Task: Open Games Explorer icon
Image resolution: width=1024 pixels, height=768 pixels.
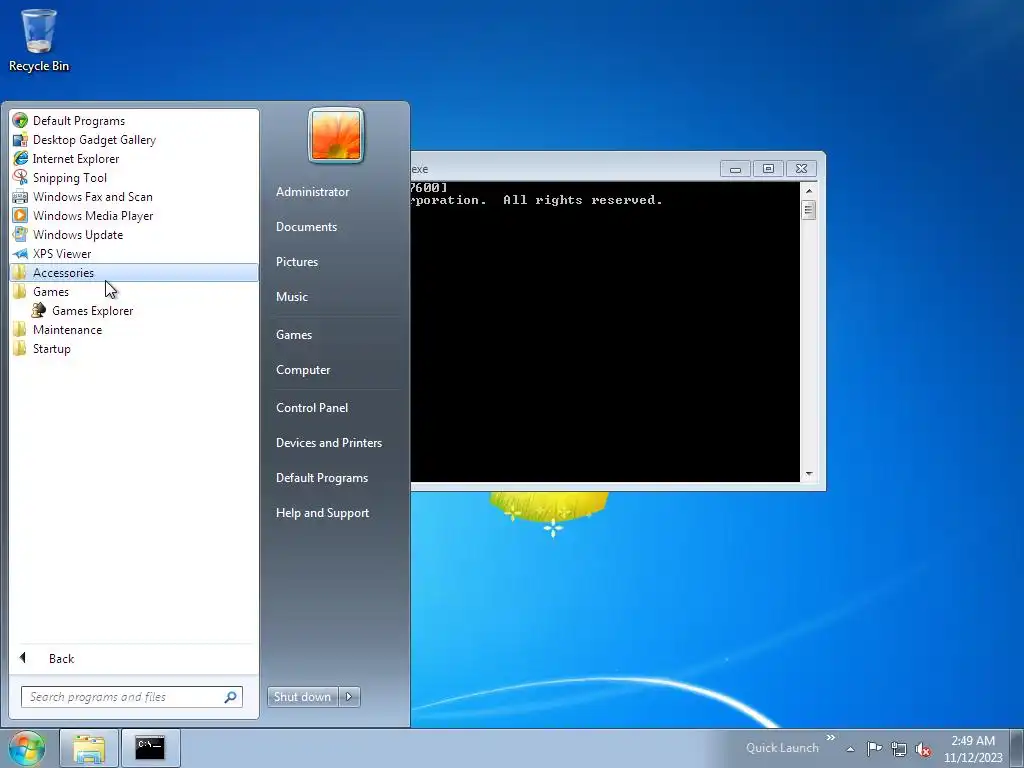Action: click(x=39, y=311)
